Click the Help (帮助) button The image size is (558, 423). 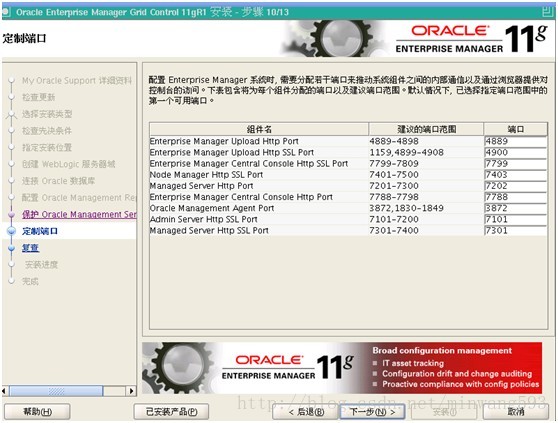click(x=37, y=412)
